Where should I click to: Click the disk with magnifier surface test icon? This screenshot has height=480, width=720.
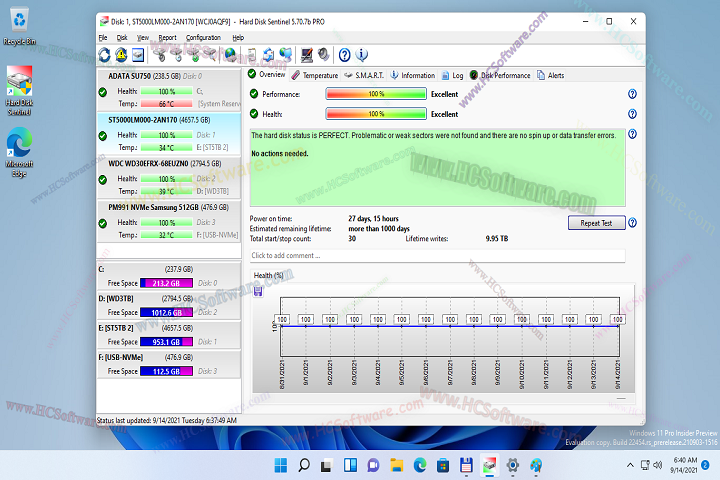tap(210, 55)
